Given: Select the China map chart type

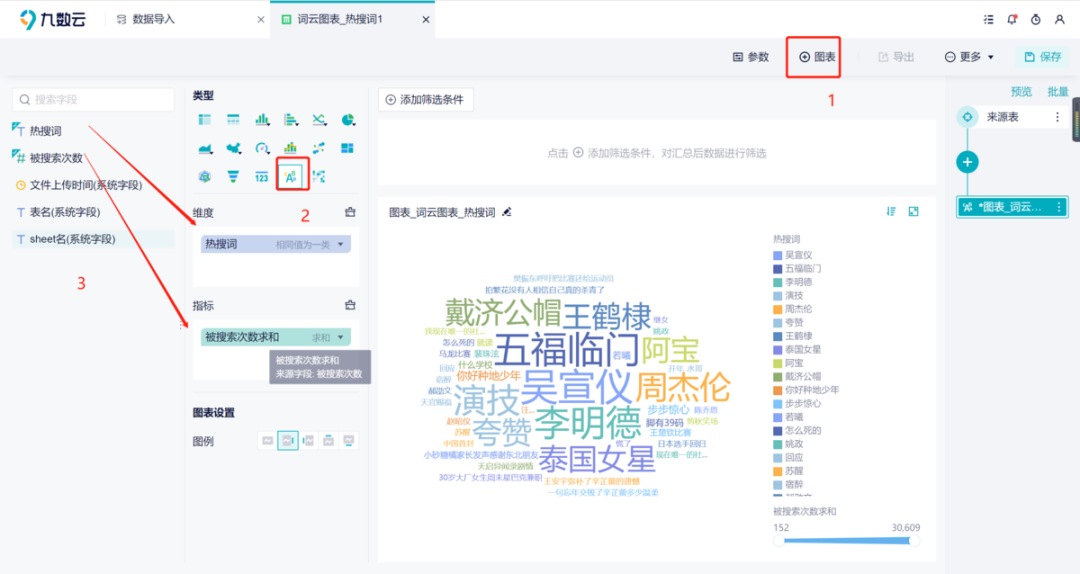Looking at the screenshot, I should coord(233,148).
